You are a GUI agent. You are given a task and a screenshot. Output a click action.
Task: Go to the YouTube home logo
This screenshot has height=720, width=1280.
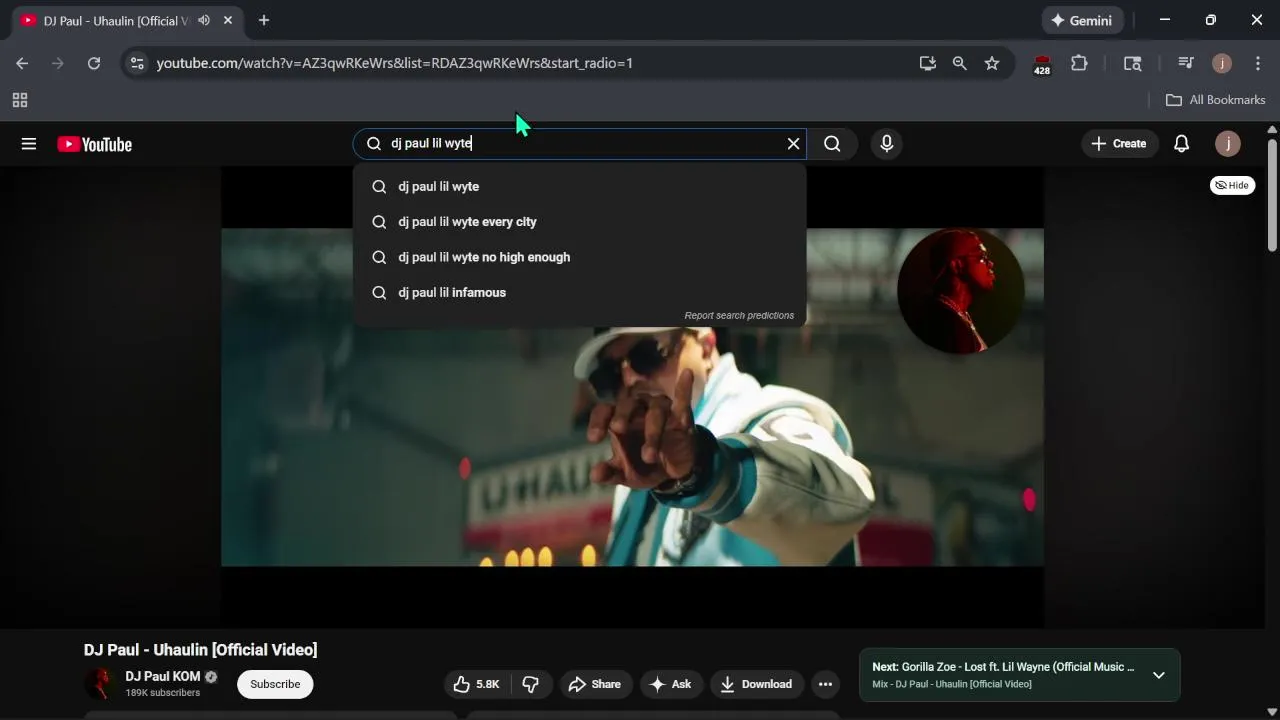tap(95, 144)
